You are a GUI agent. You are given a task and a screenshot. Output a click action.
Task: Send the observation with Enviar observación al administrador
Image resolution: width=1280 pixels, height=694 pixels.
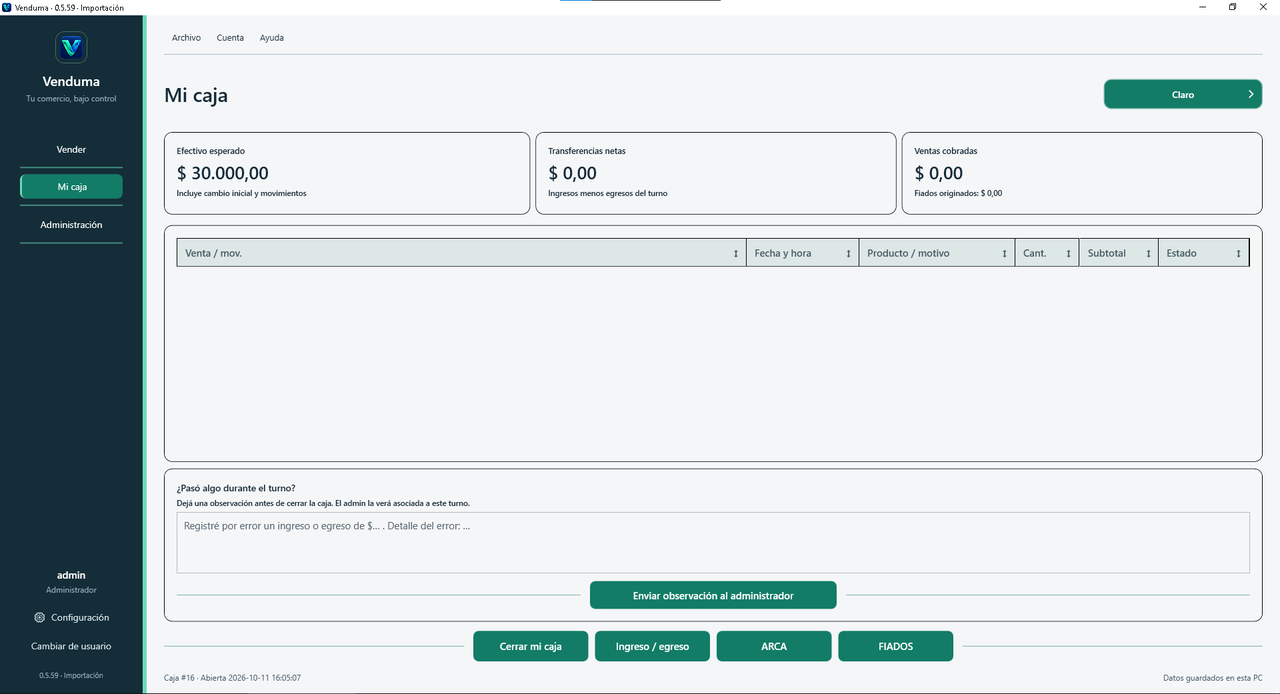click(713, 595)
